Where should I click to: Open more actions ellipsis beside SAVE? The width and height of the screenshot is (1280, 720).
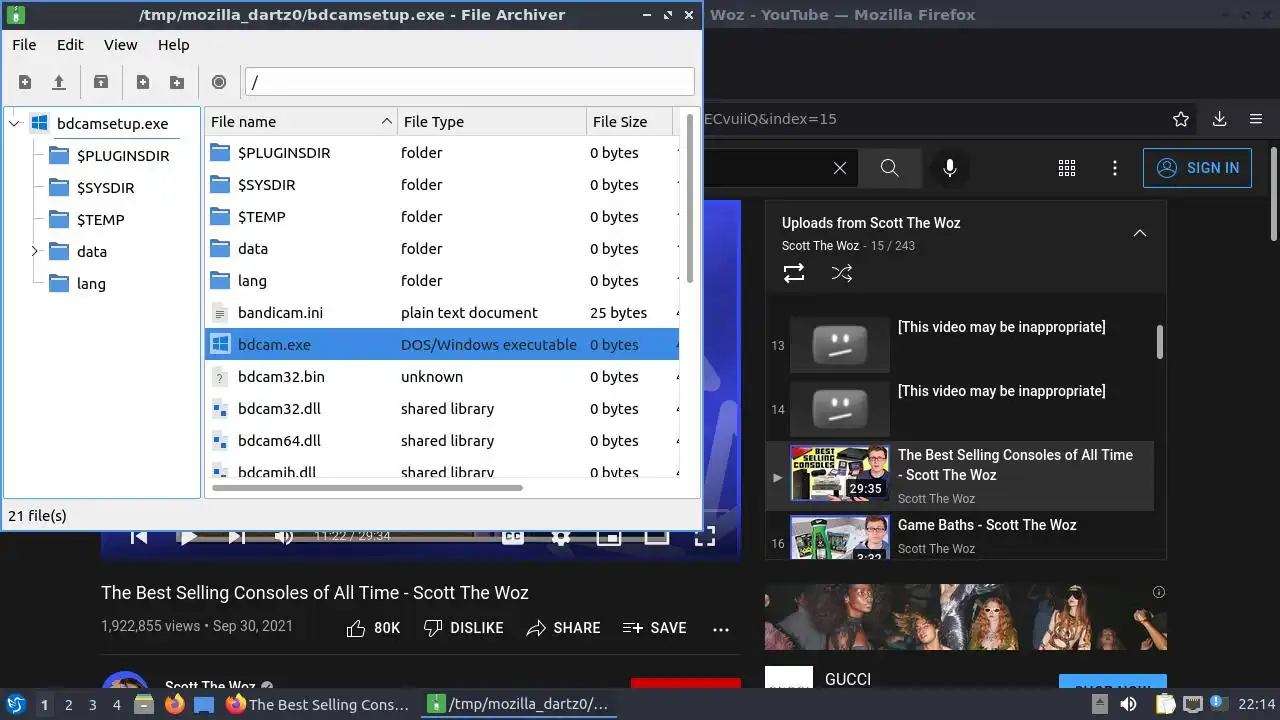pos(721,629)
